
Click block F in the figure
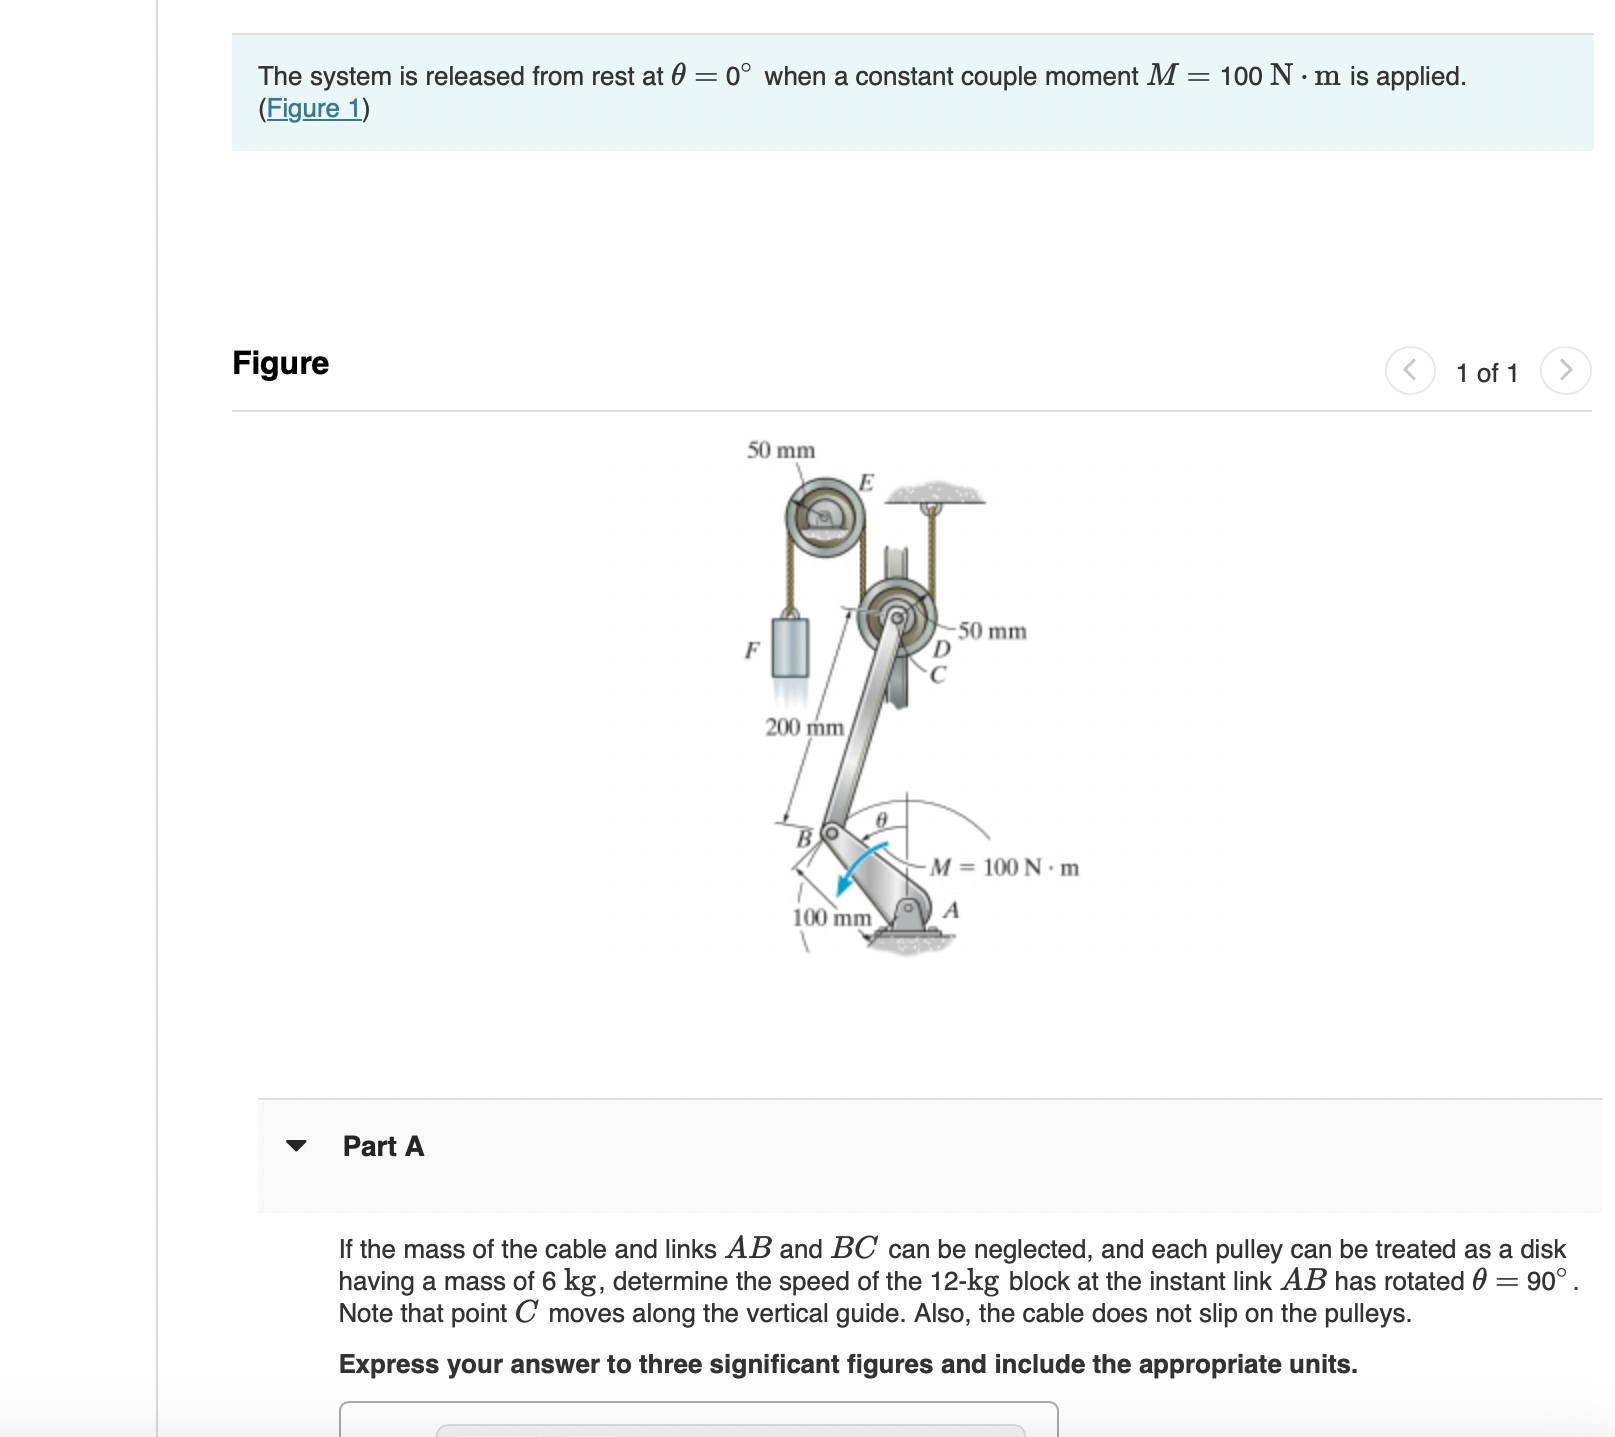791,648
